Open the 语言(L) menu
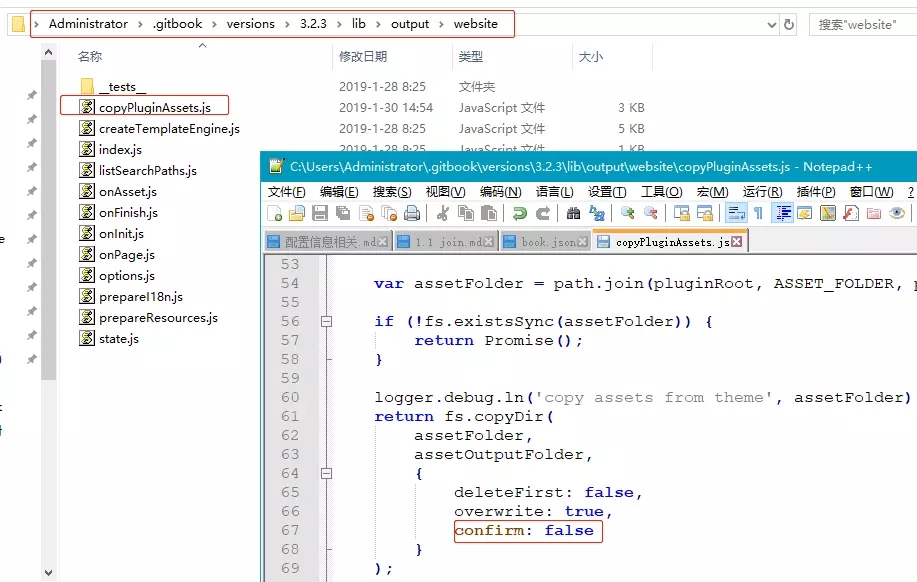Viewport: 917px width, 582px height. click(x=554, y=192)
